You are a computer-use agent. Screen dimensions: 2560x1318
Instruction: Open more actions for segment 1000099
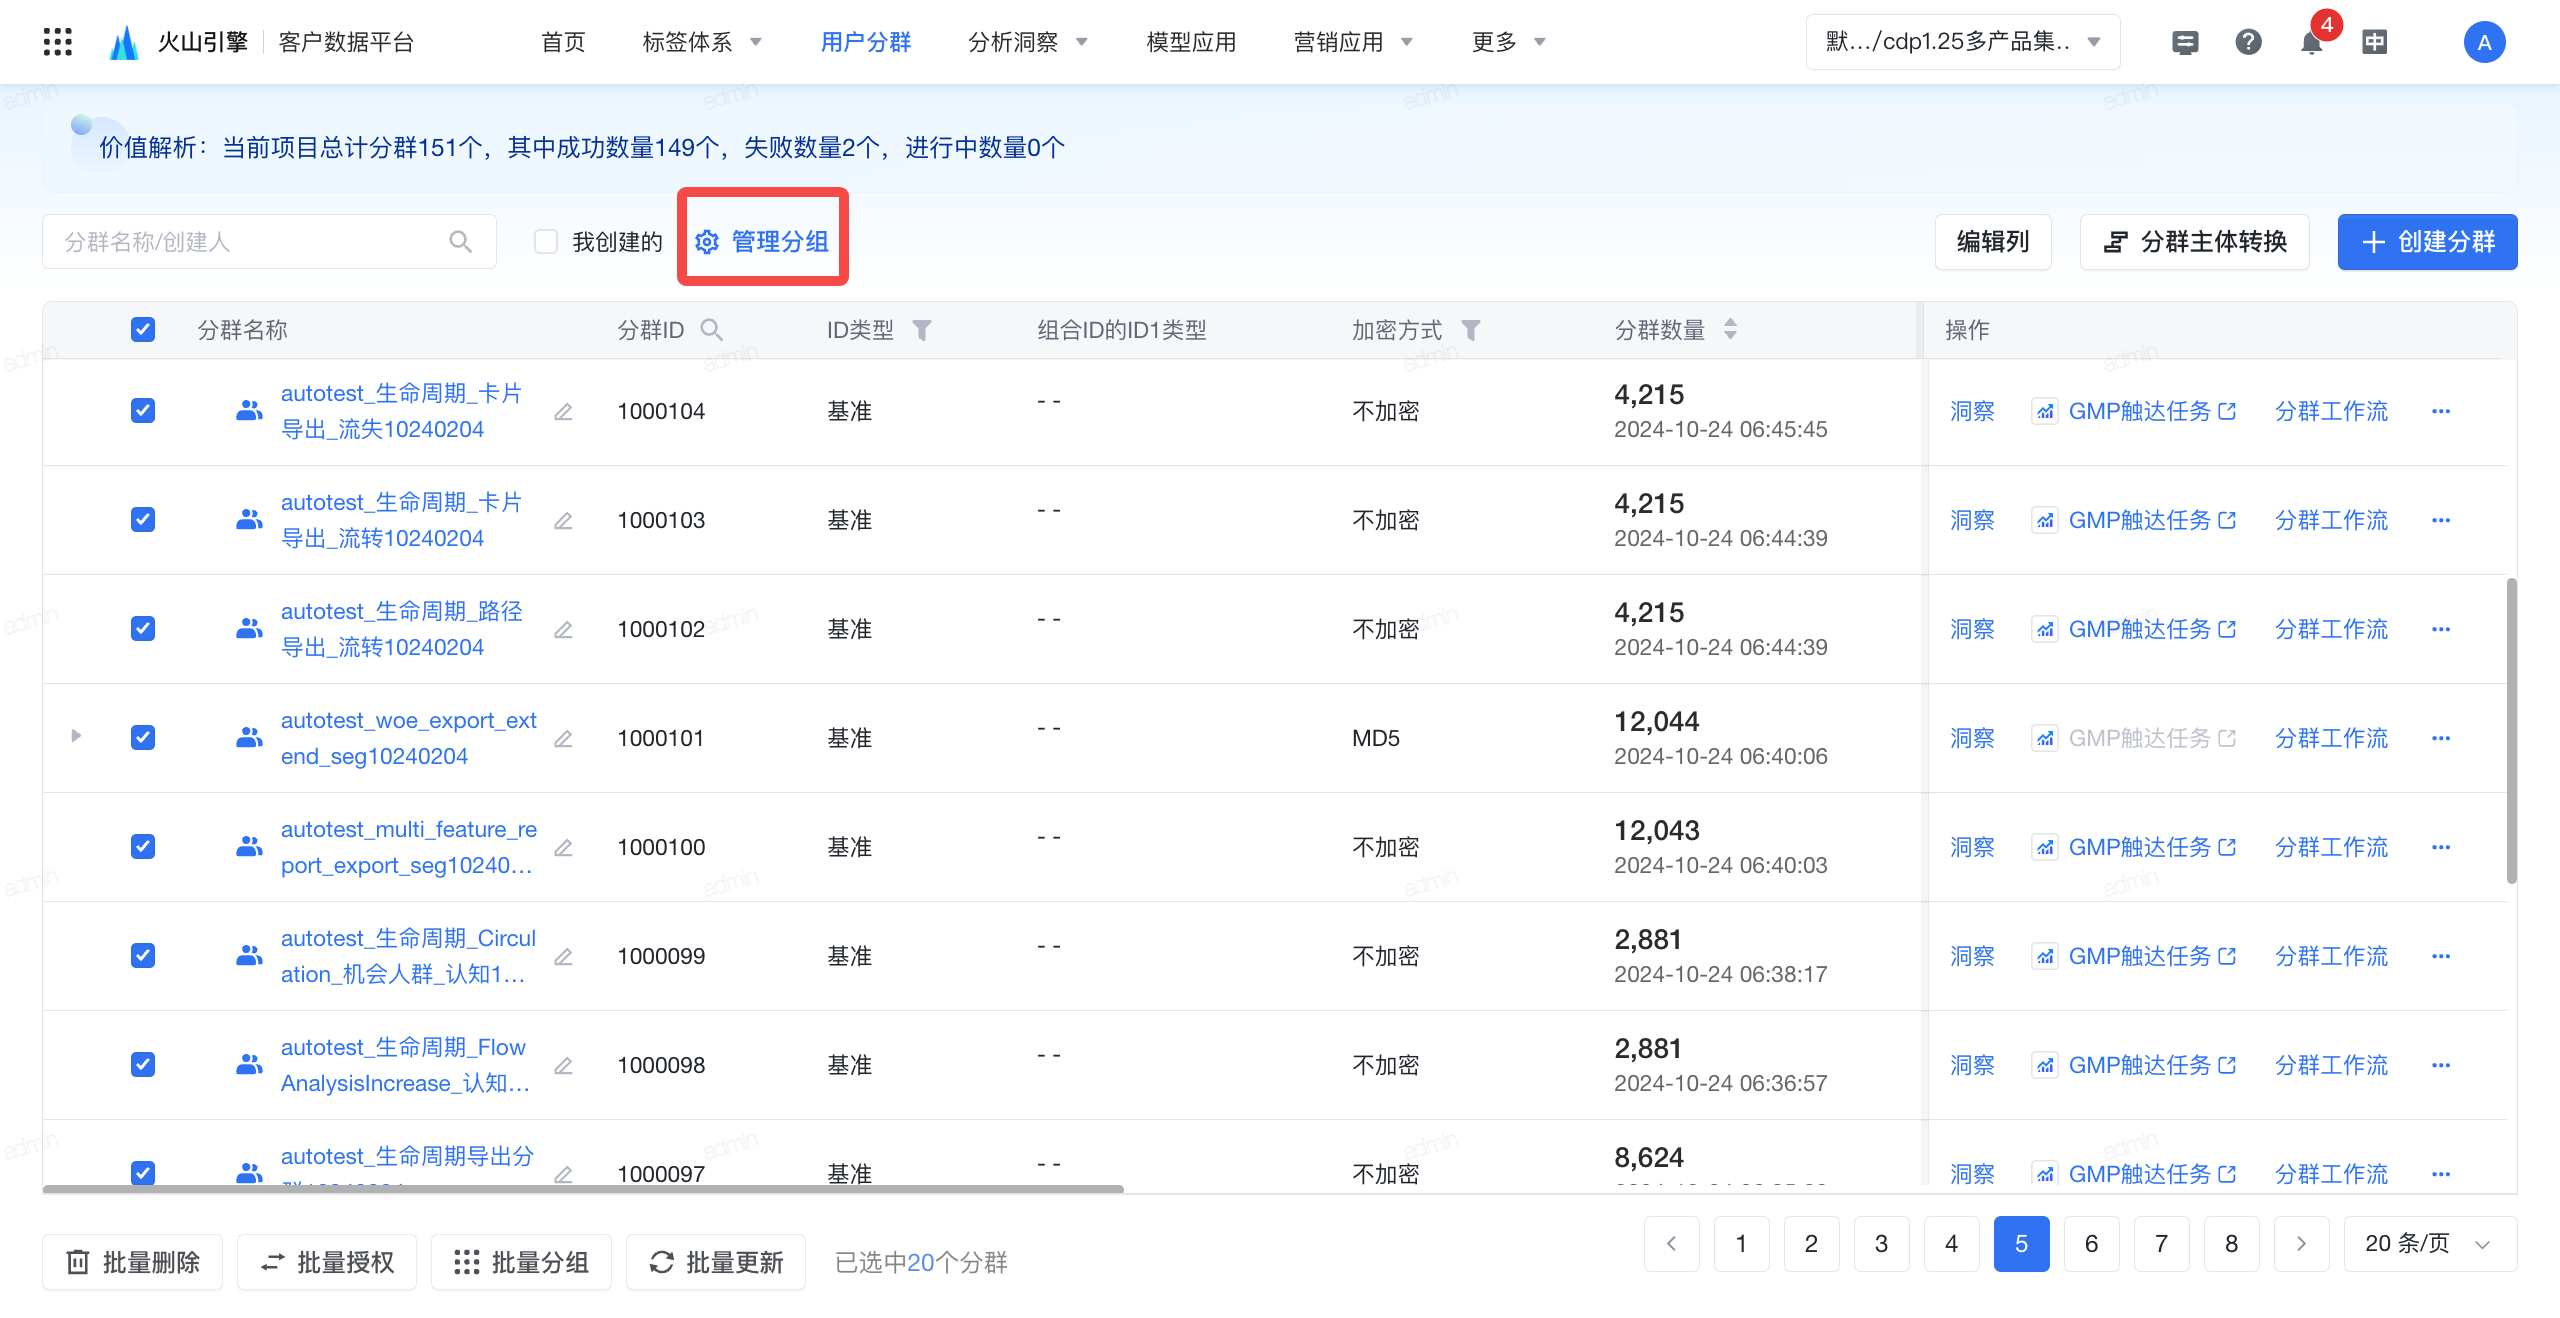tap(2441, 956)
